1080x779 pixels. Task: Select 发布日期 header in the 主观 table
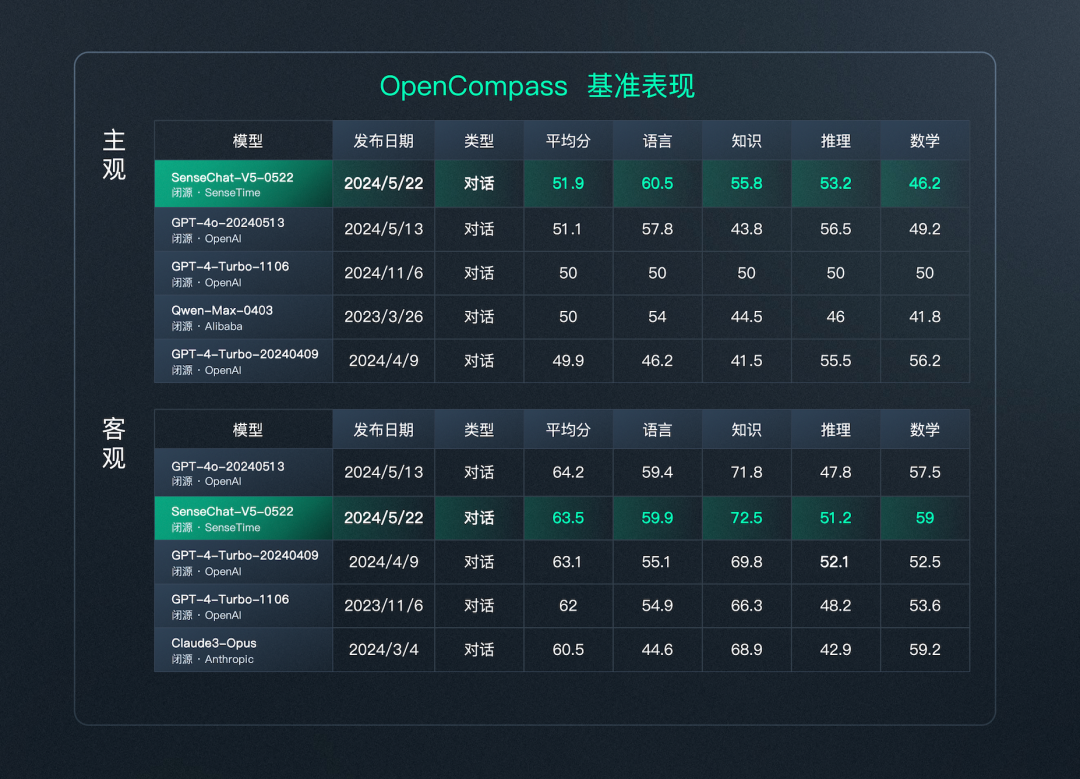(x=384, y=141)
